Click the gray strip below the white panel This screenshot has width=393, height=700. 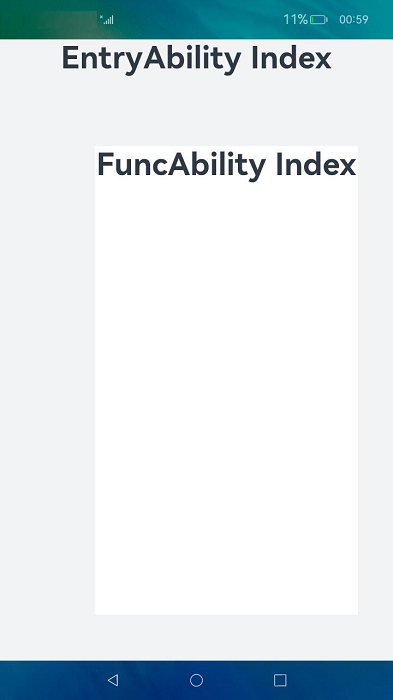coord(196,638)
